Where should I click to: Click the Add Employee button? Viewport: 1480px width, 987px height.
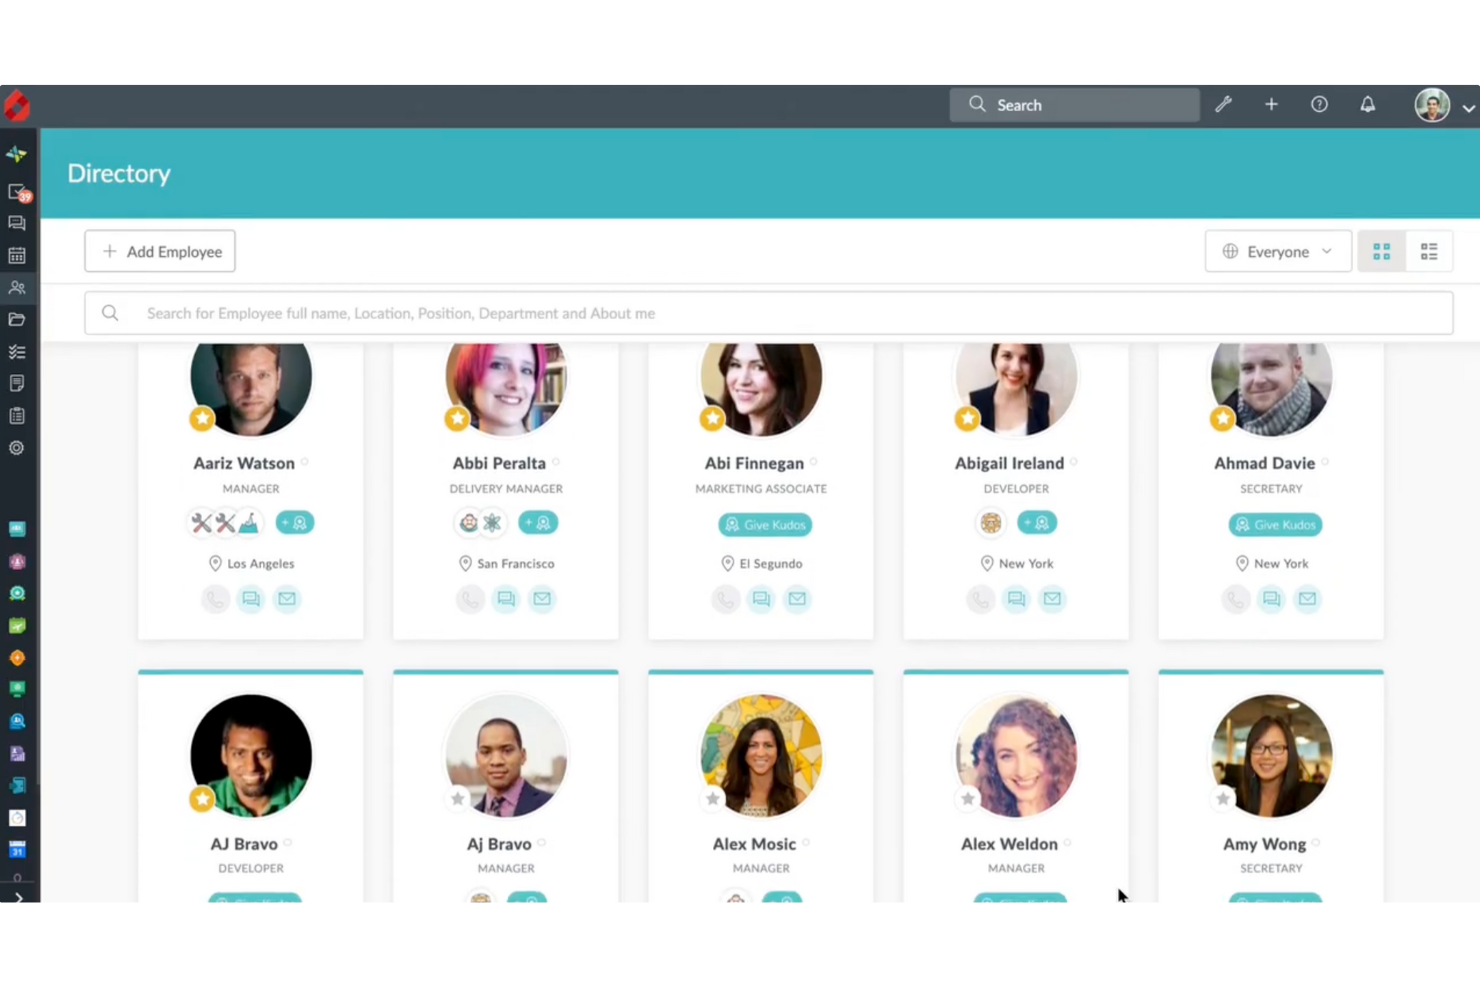(159, 251)
